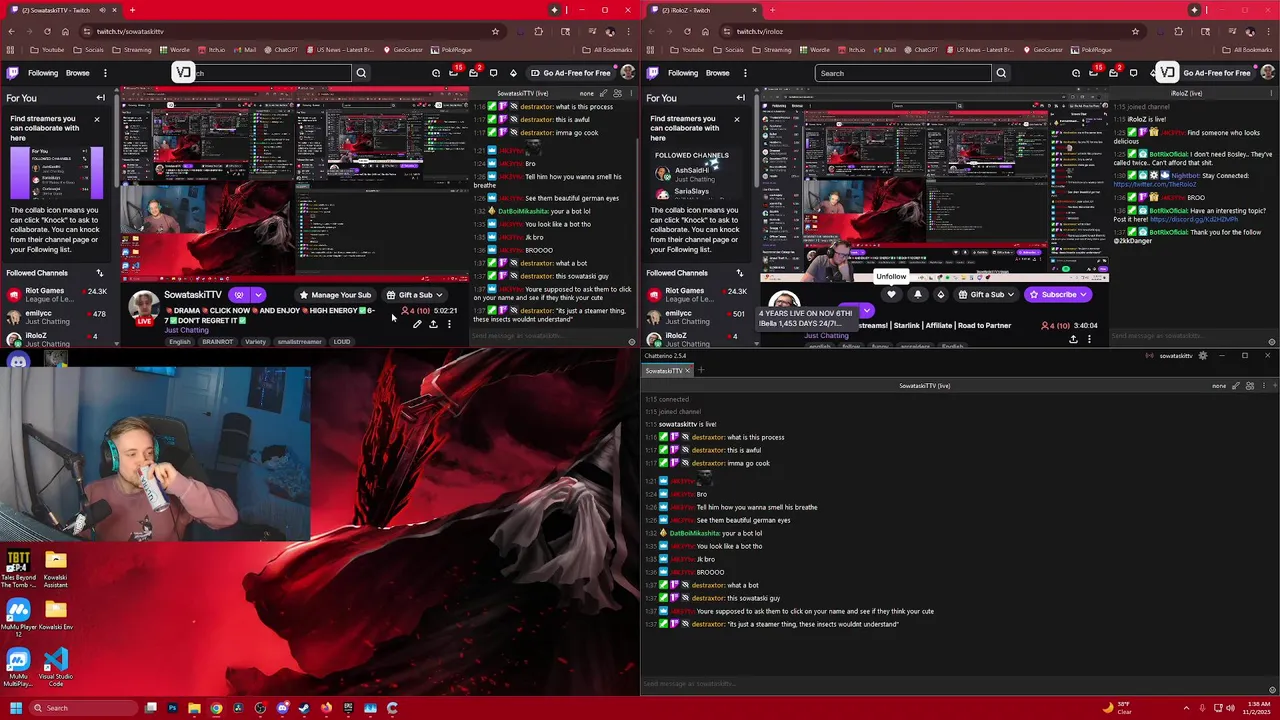The image size is (1280, 720).
Task: Open Browse tab in left Twitch window
Action: tap(77, 73)
